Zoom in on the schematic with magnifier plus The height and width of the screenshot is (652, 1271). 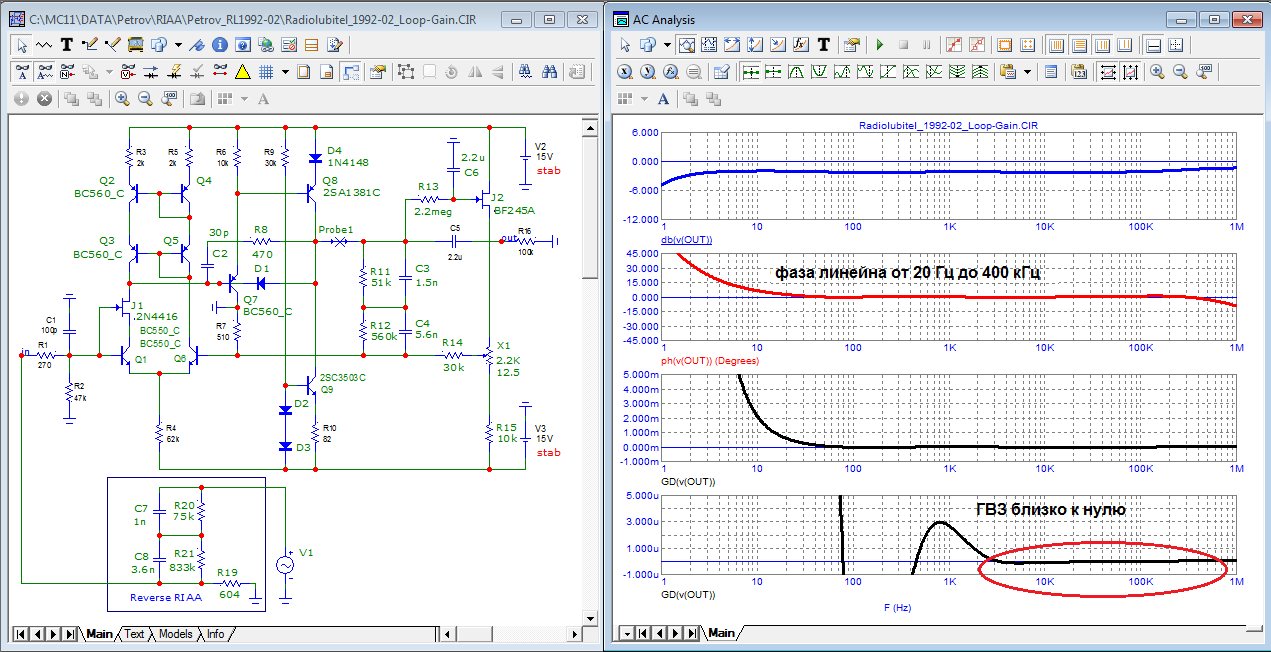click(122, 98)
